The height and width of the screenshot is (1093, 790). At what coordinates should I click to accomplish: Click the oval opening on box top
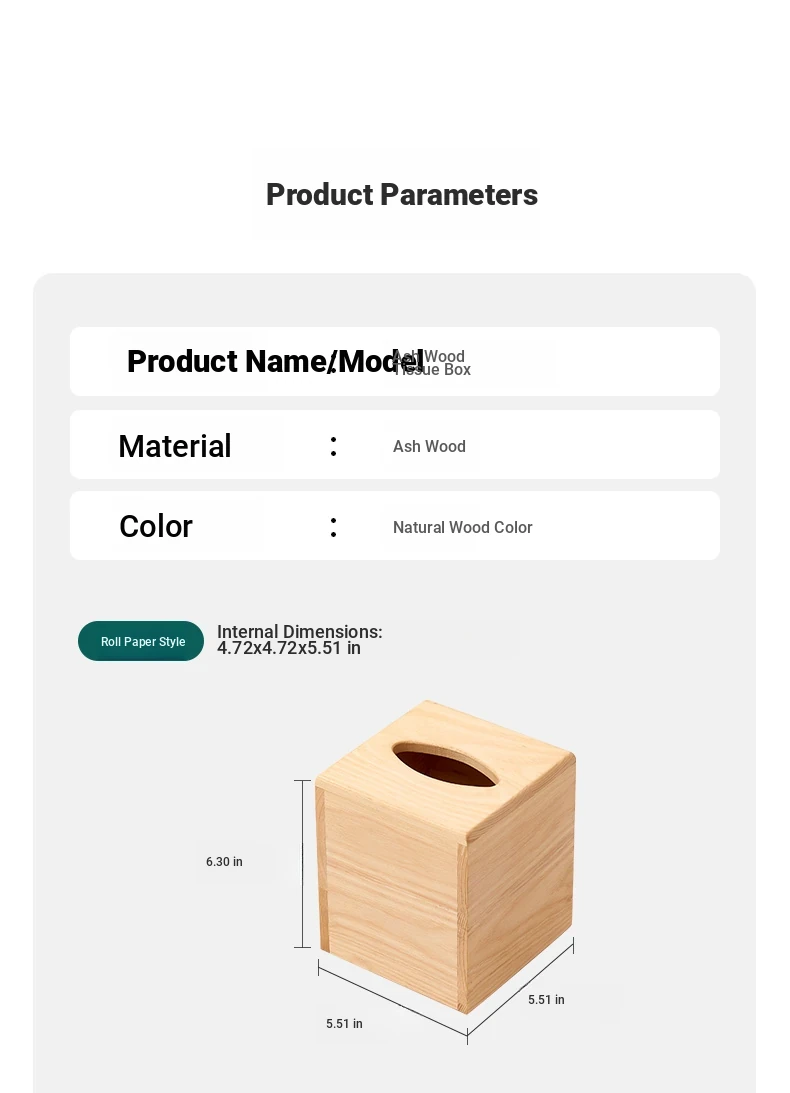click(445, 765)
